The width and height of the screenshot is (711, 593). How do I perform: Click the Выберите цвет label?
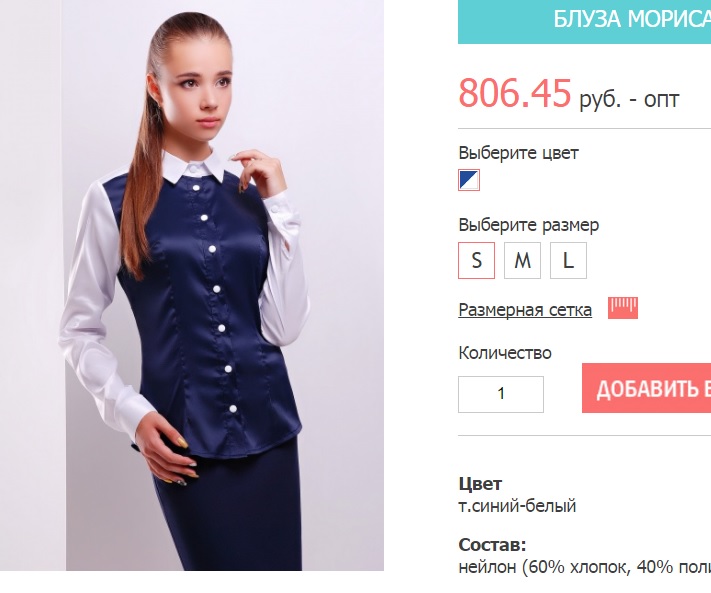[x=518, y=153]
